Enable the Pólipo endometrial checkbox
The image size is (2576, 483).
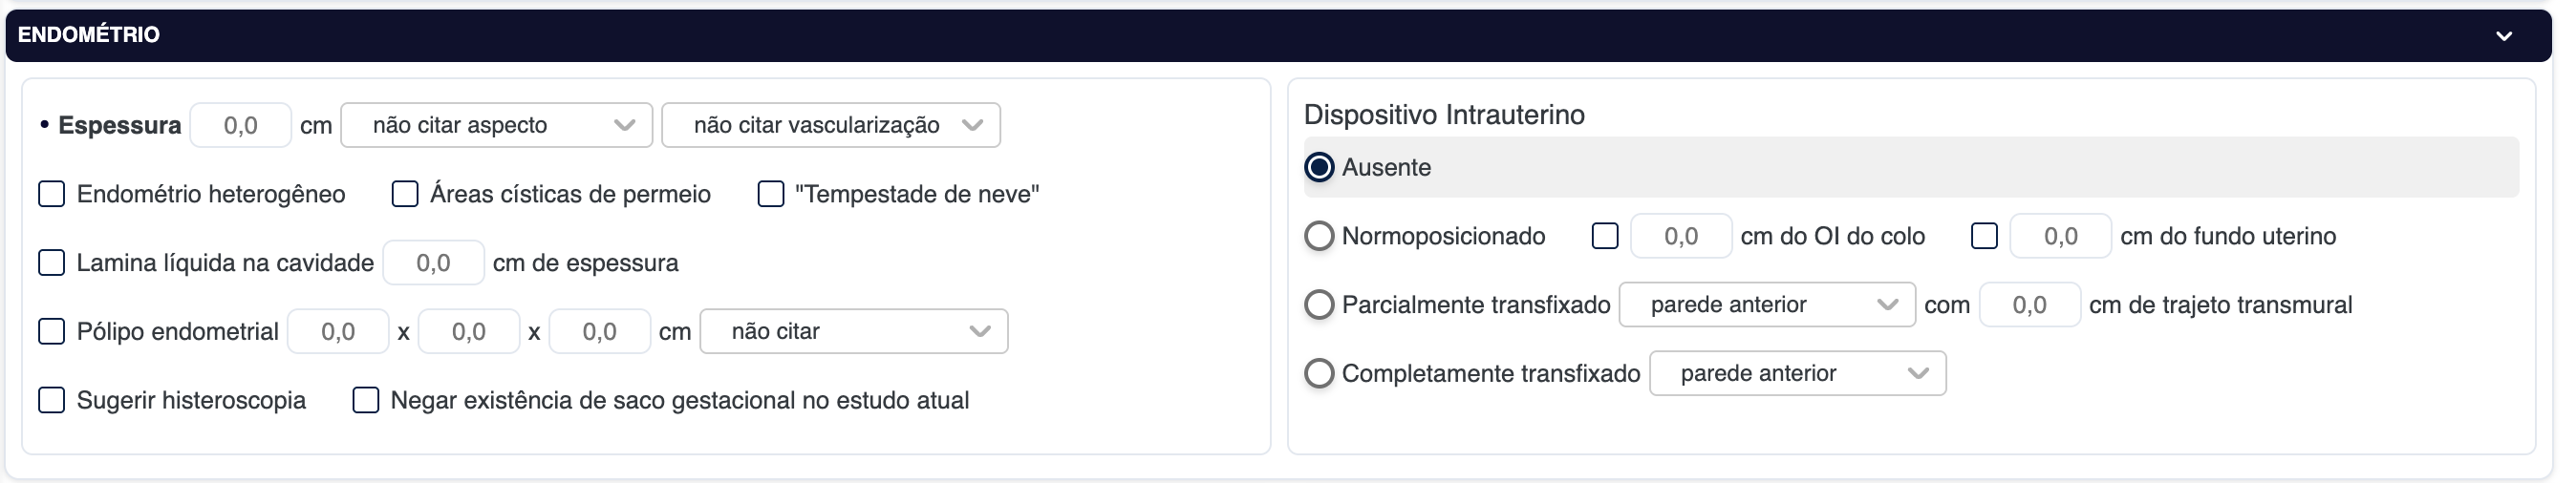[x=52, y=331]
